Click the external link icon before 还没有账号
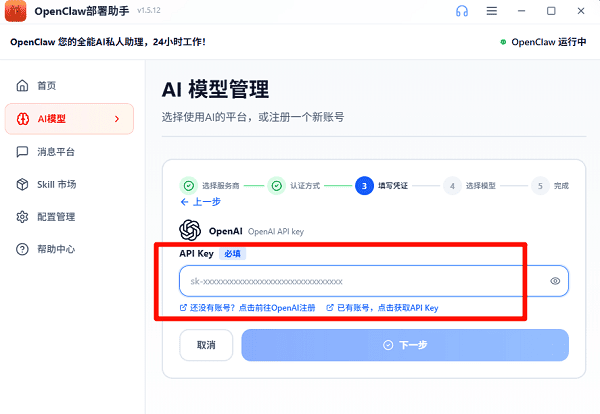Screen dimensions: 600x414 (x=183, y=308)
